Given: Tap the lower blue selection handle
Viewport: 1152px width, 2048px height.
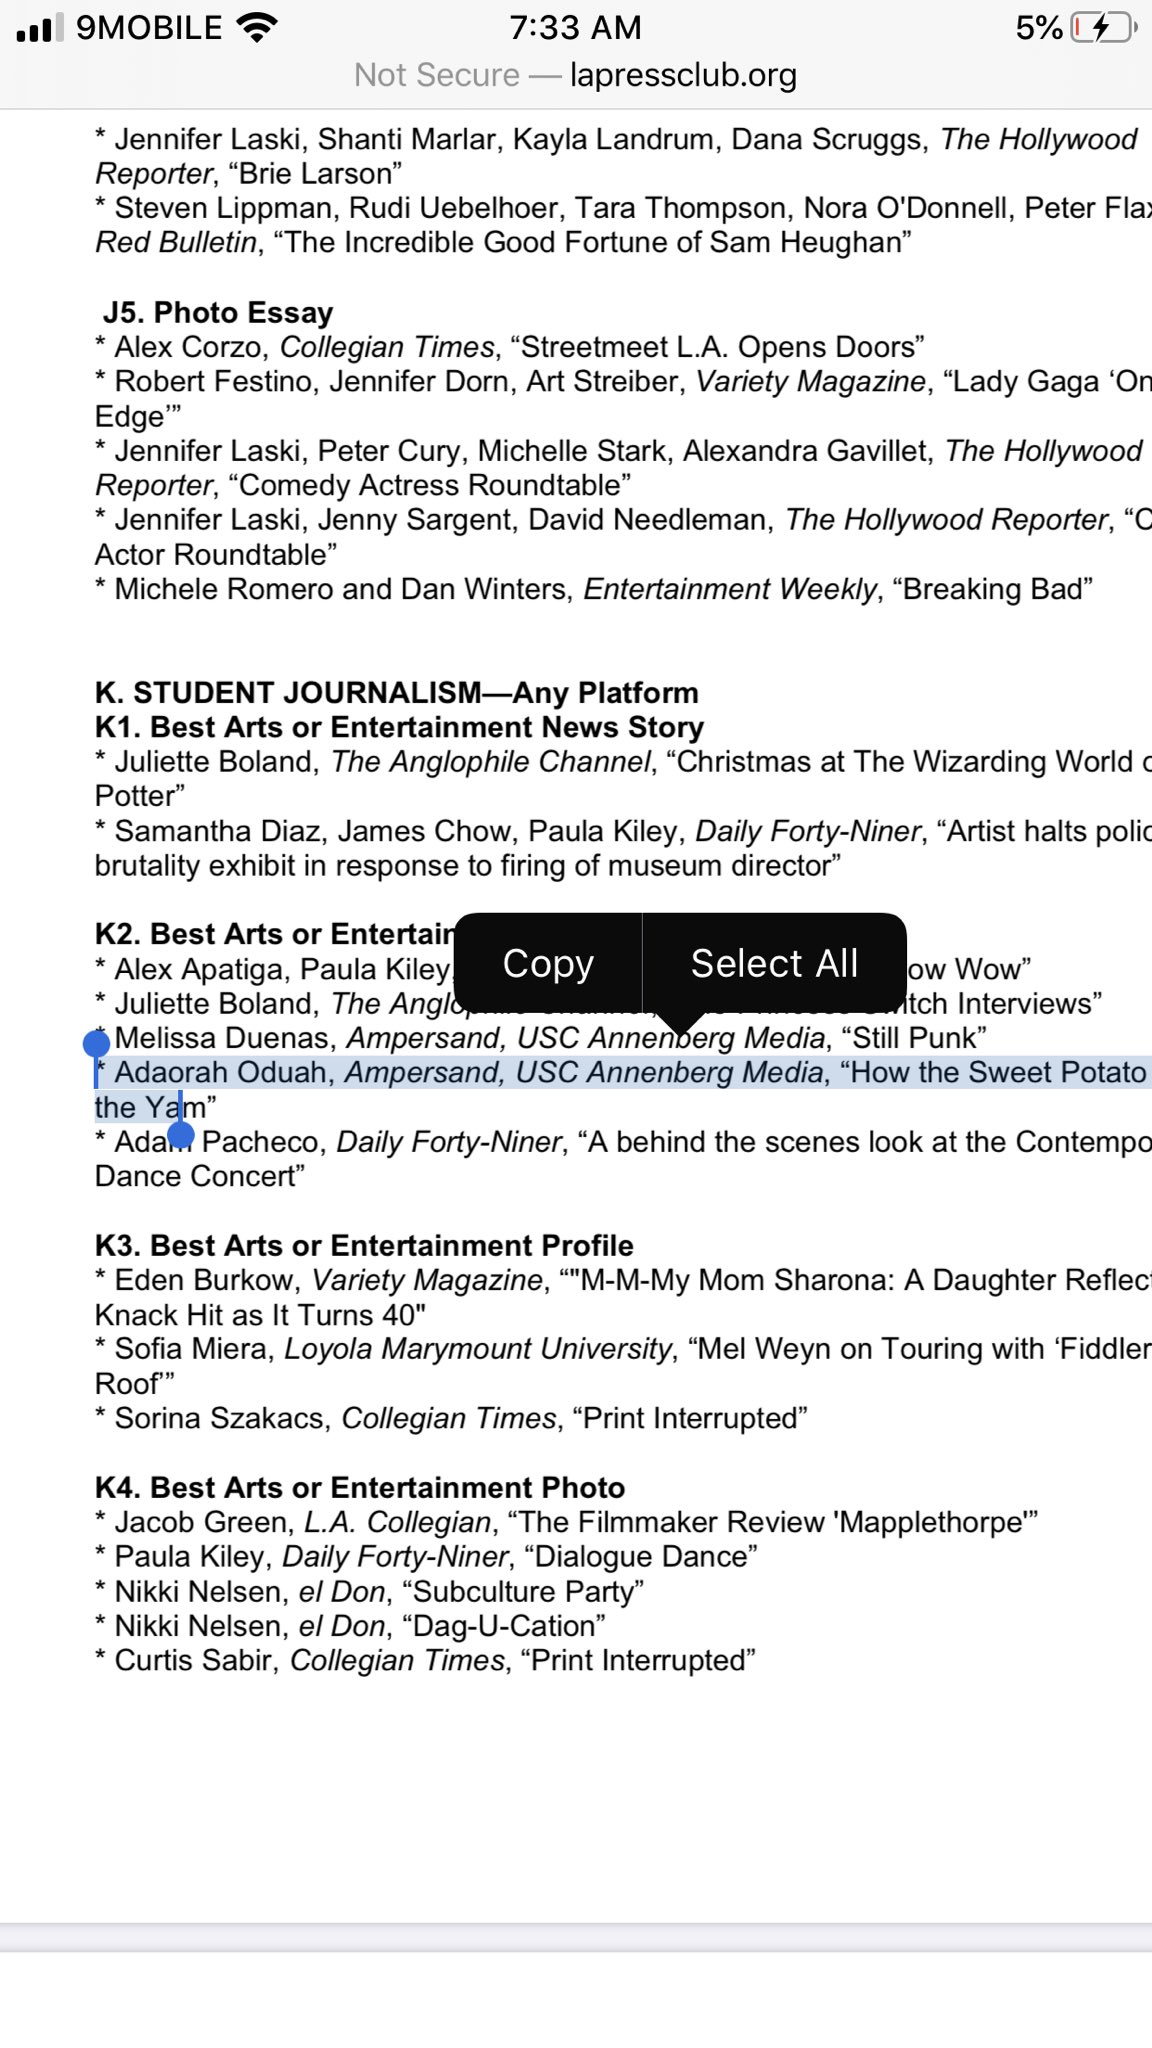Looking at the screenshot, I should (x=181, y=1134).
